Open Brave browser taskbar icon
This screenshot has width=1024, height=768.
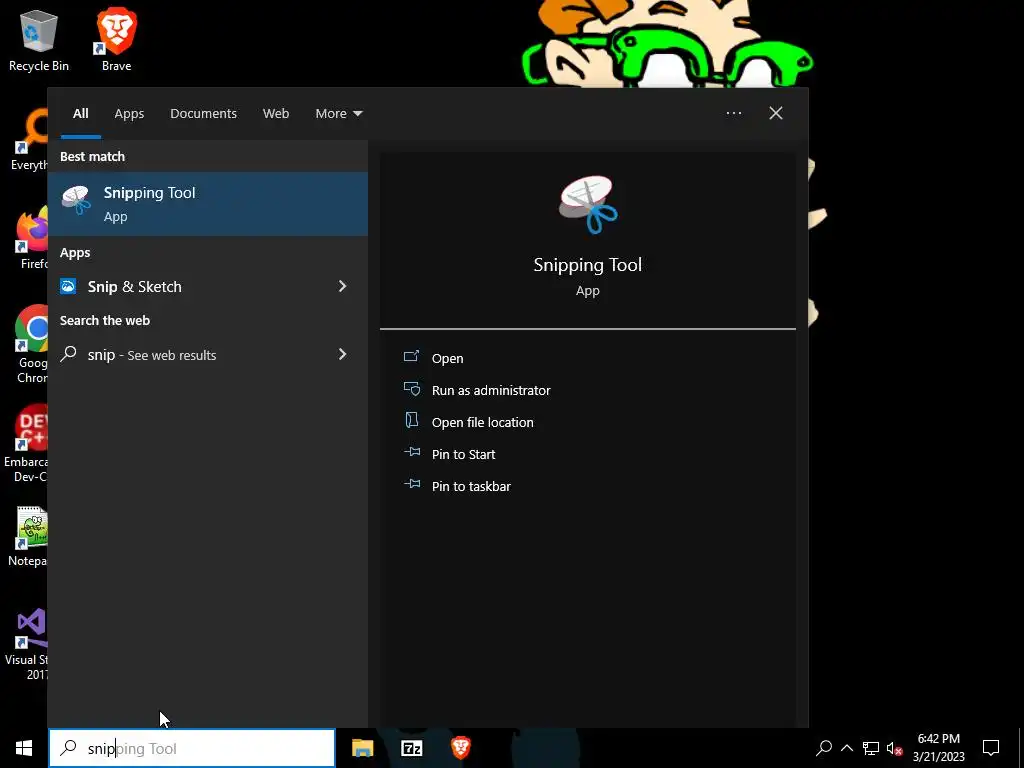click(x=460, y=748)
